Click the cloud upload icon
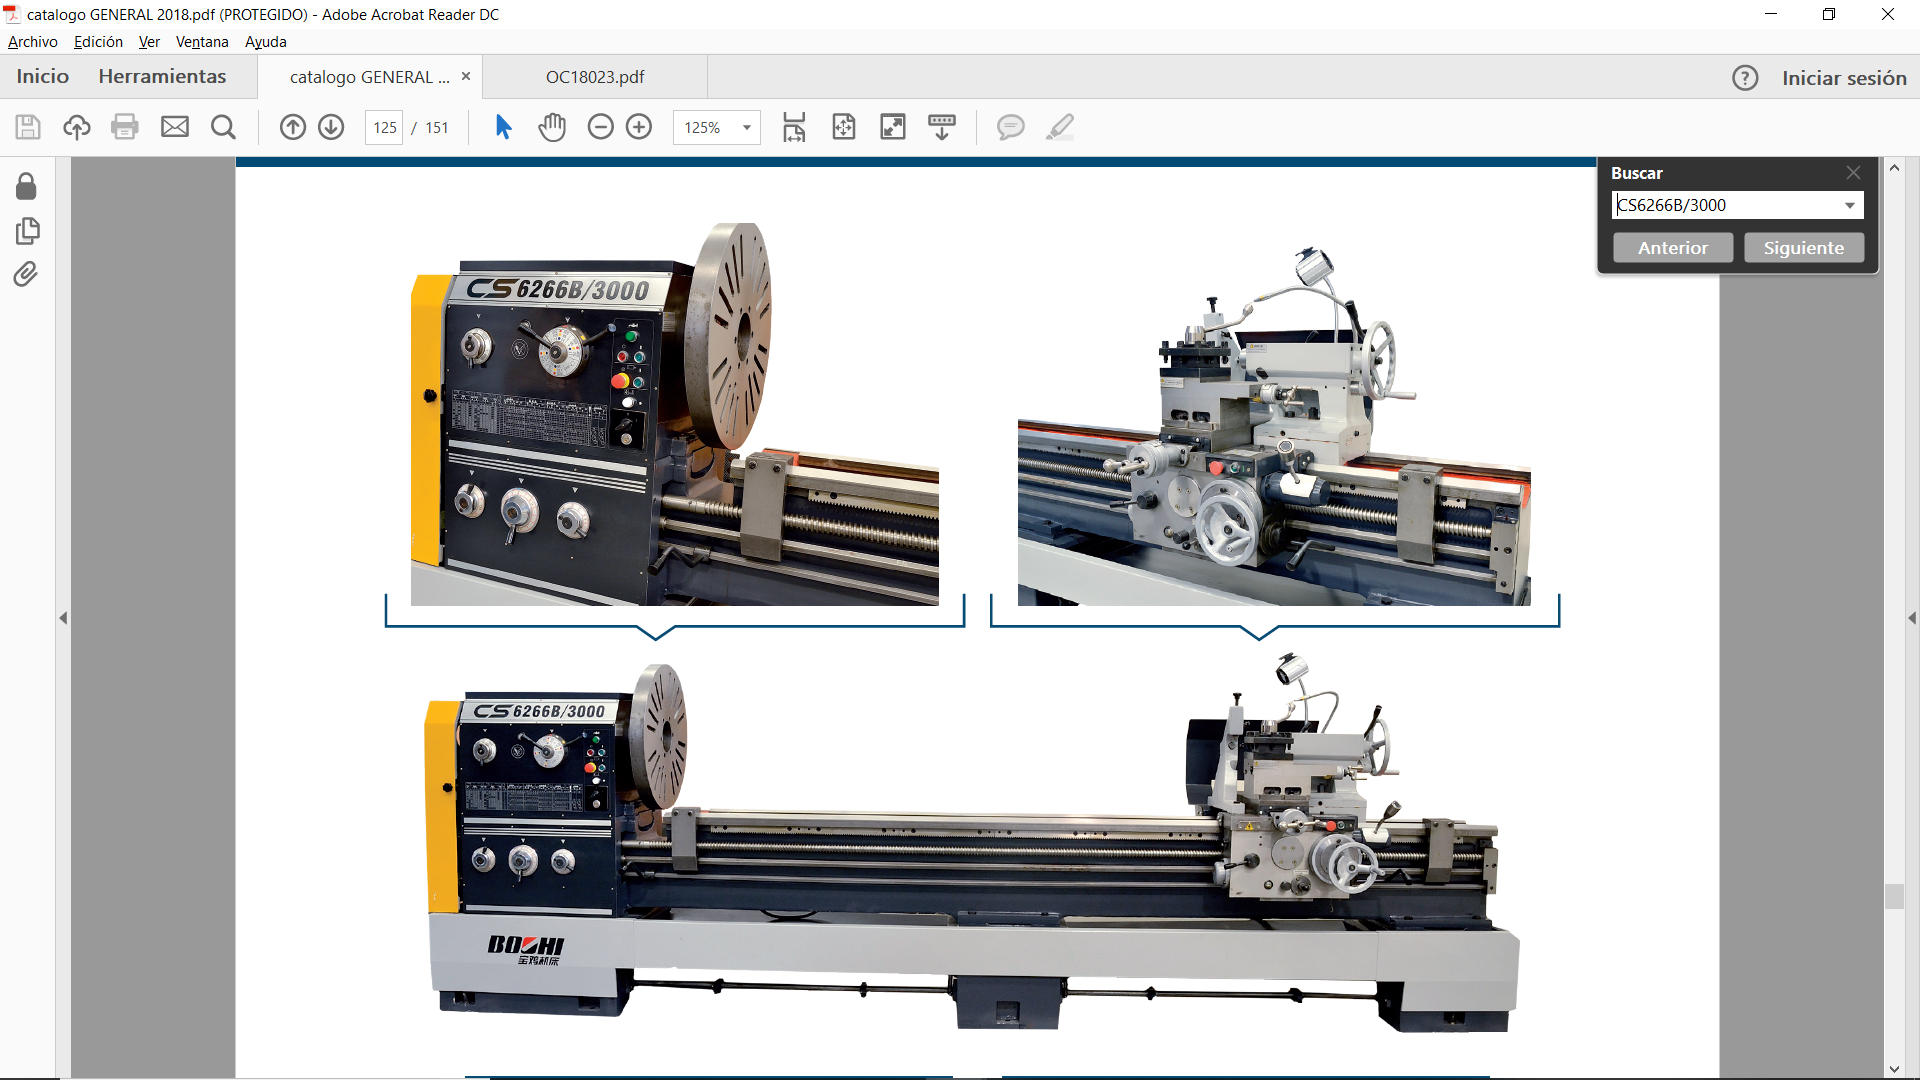1920x1080 pixels. point(77,127)
